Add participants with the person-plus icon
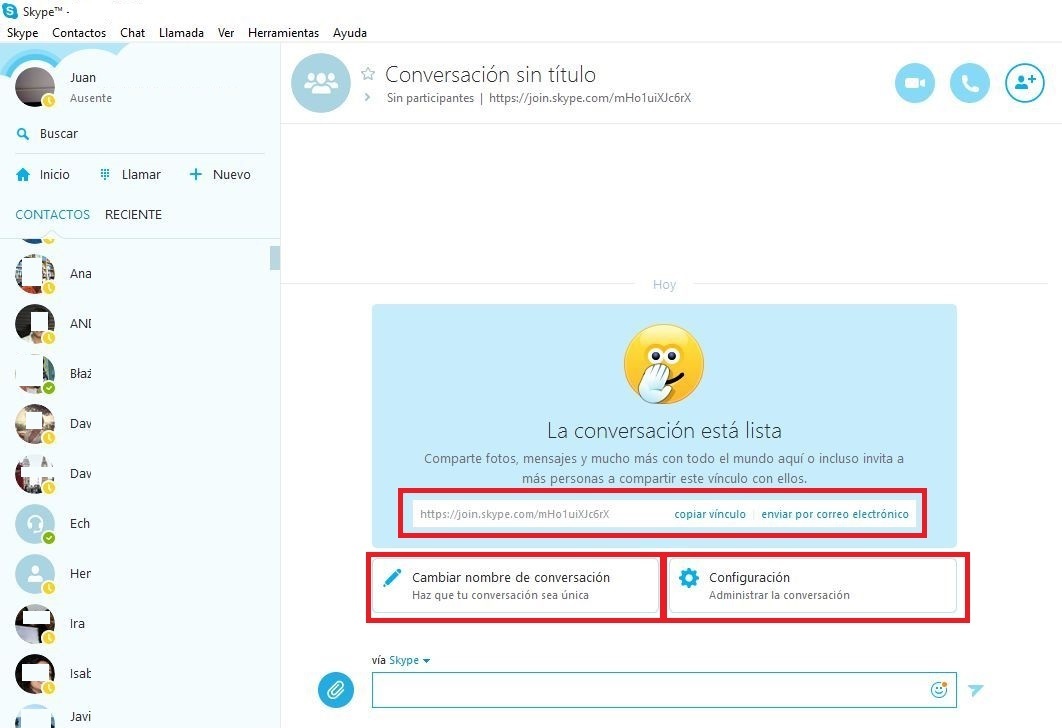The height and width of the screenshot is (728, 1062). click(1024, 83)
